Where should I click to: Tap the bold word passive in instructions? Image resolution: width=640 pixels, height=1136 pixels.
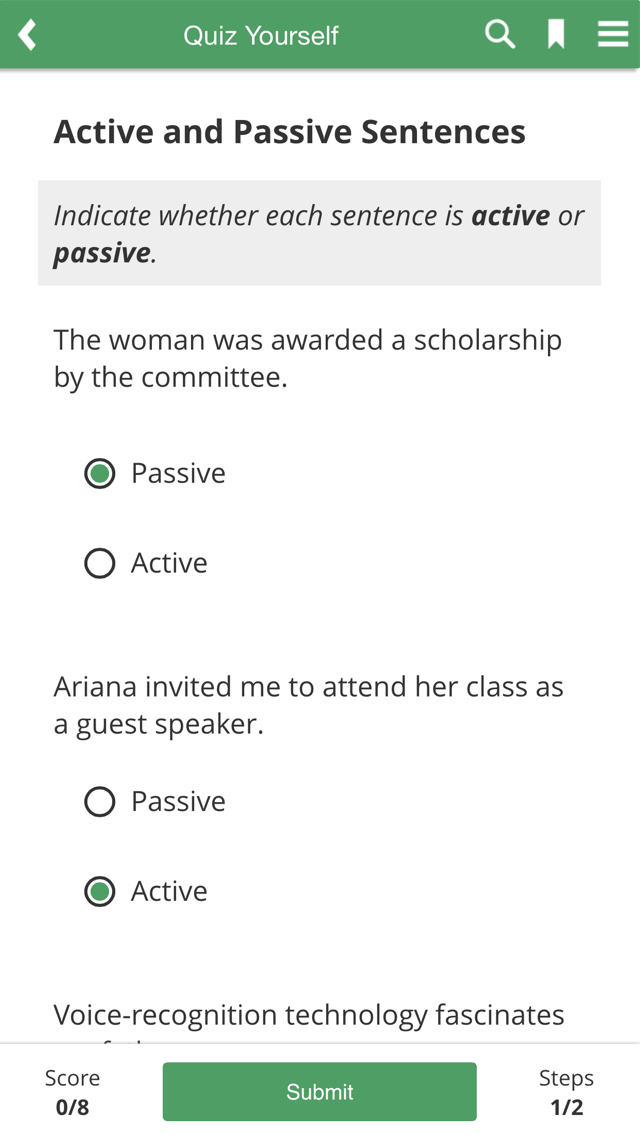click(x=101, y=253)
